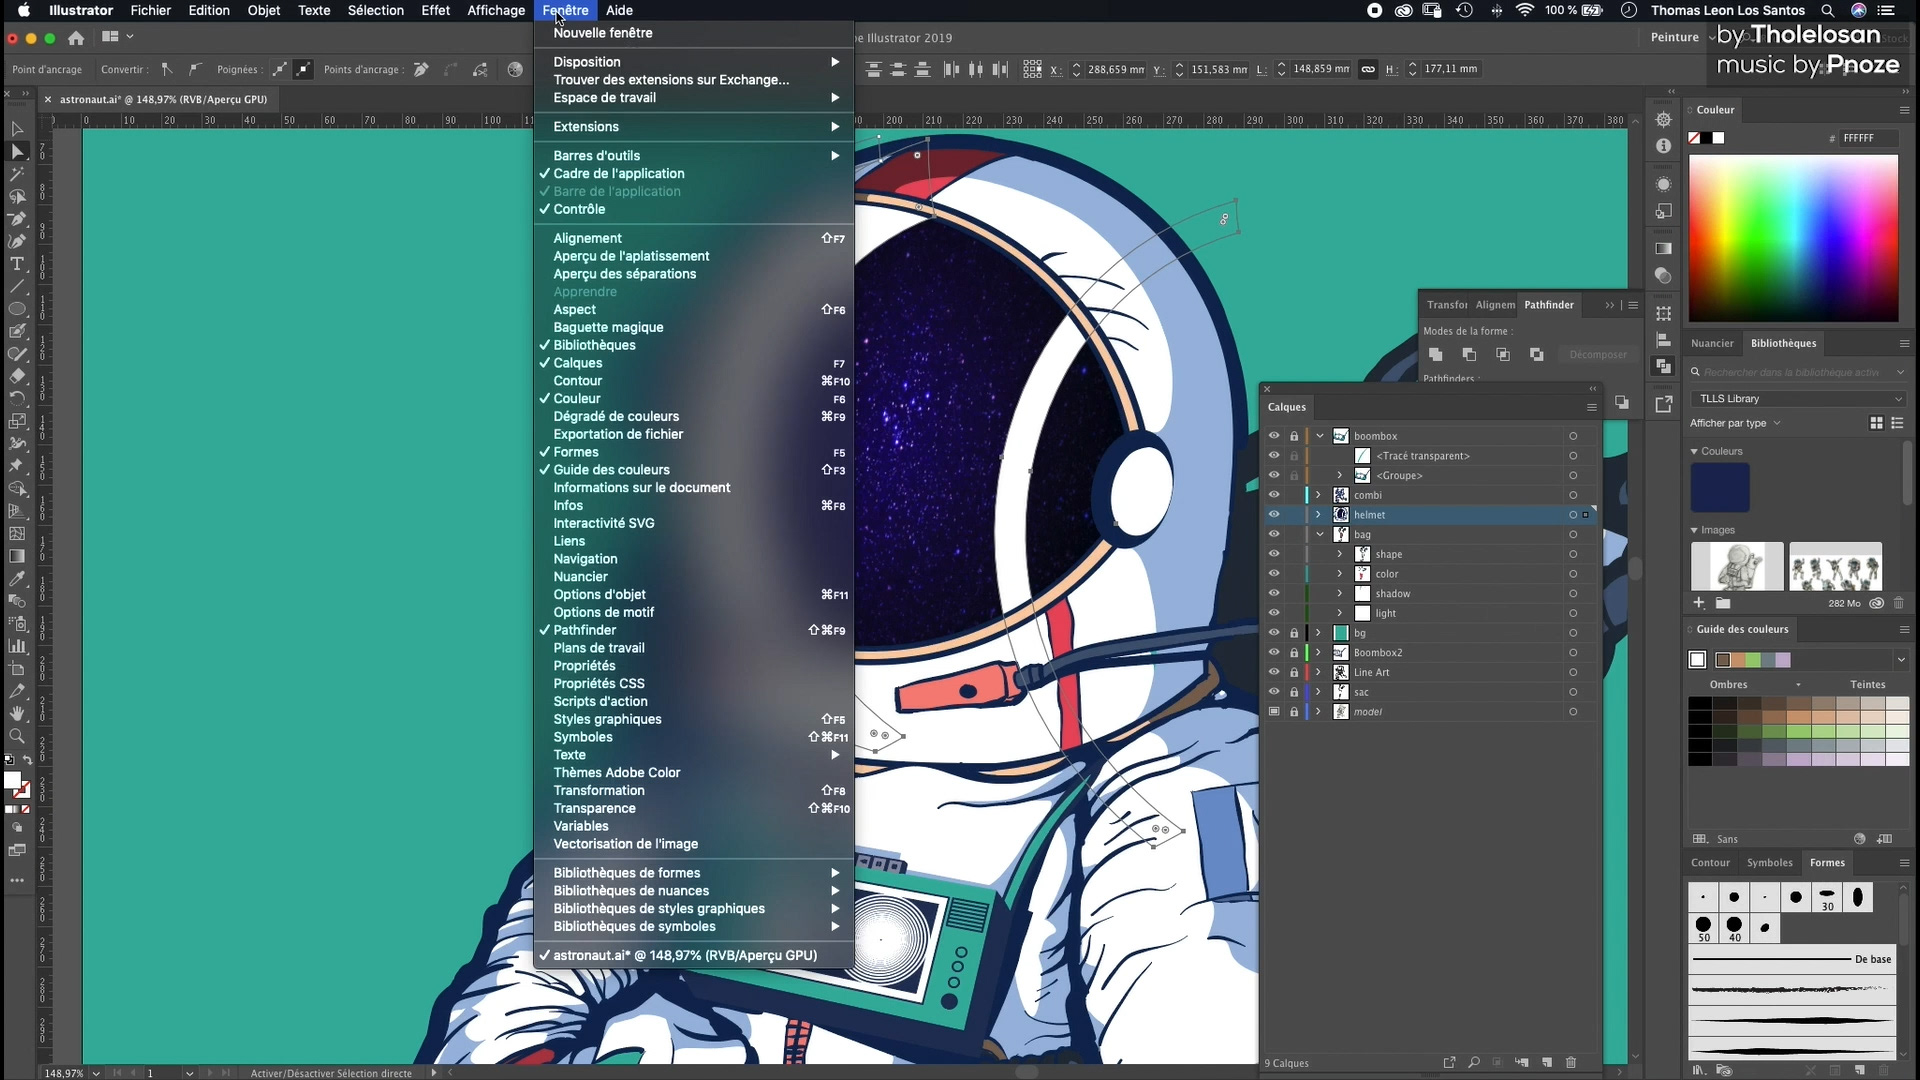
Task: Toggle visibility of the Line Art layer
Action: (x=1274, y=672)
